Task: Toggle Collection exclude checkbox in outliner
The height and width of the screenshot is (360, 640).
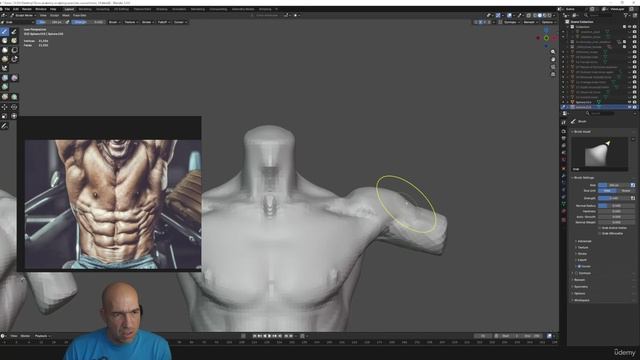Action: click(624, 27)
